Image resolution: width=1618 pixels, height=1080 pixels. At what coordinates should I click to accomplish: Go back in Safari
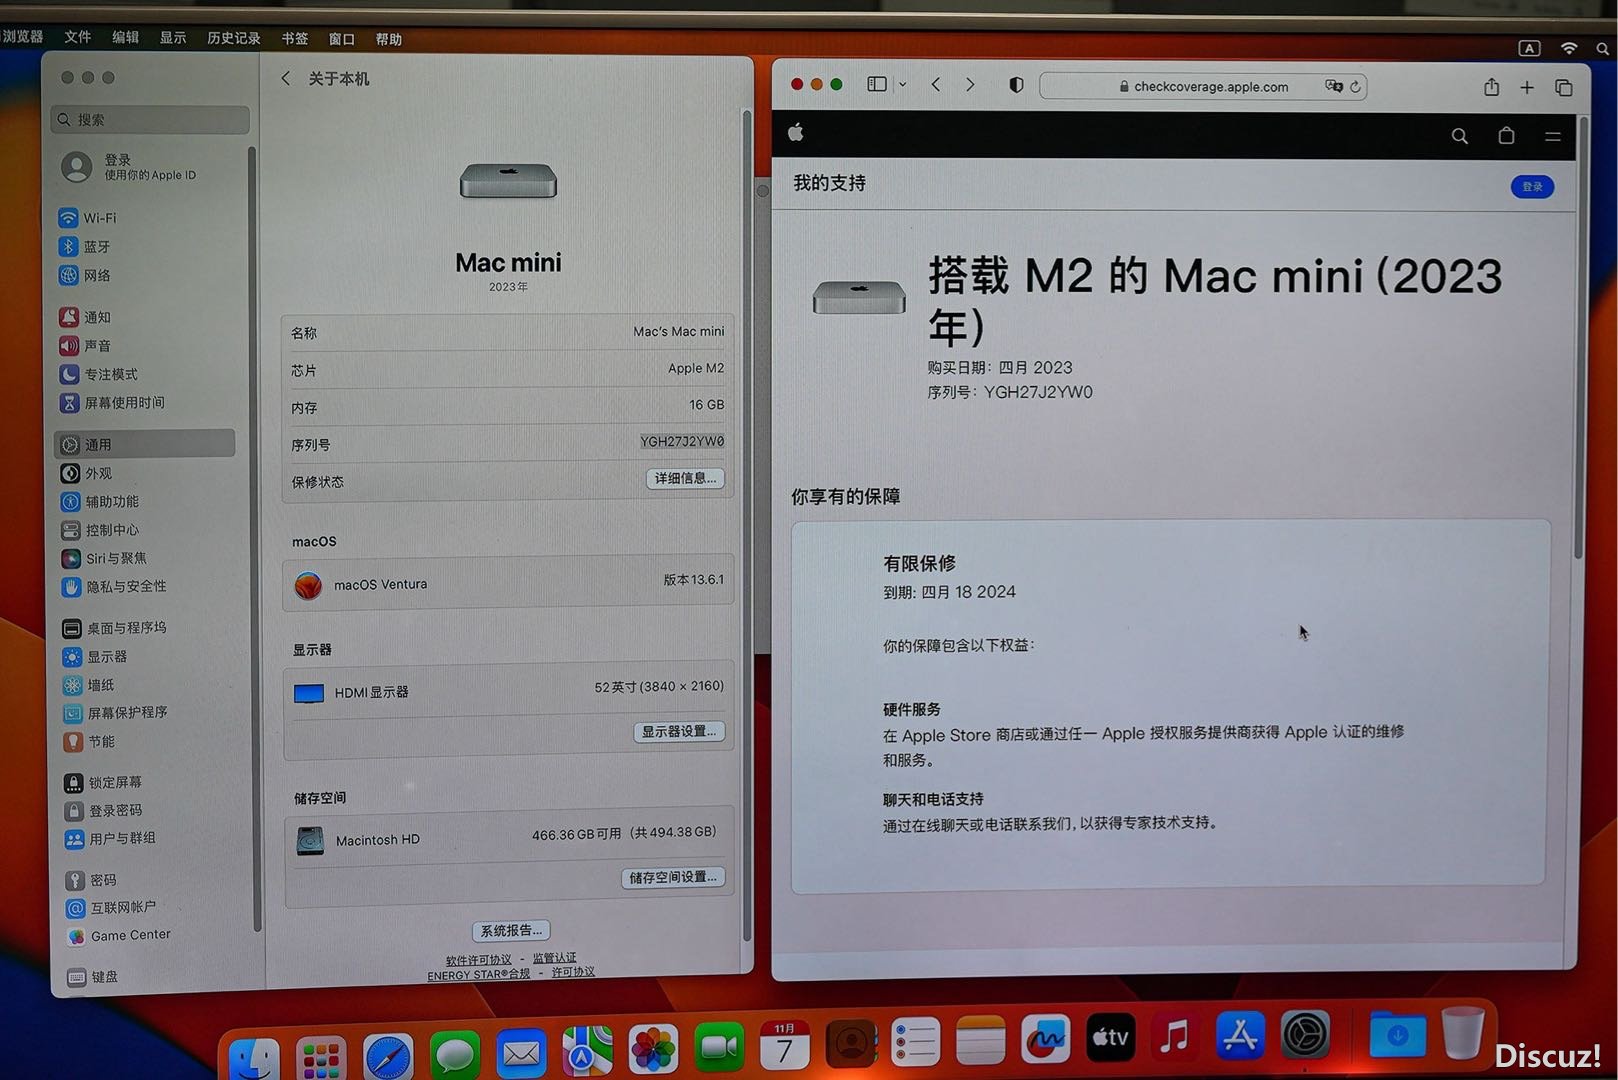pos(936,85)
